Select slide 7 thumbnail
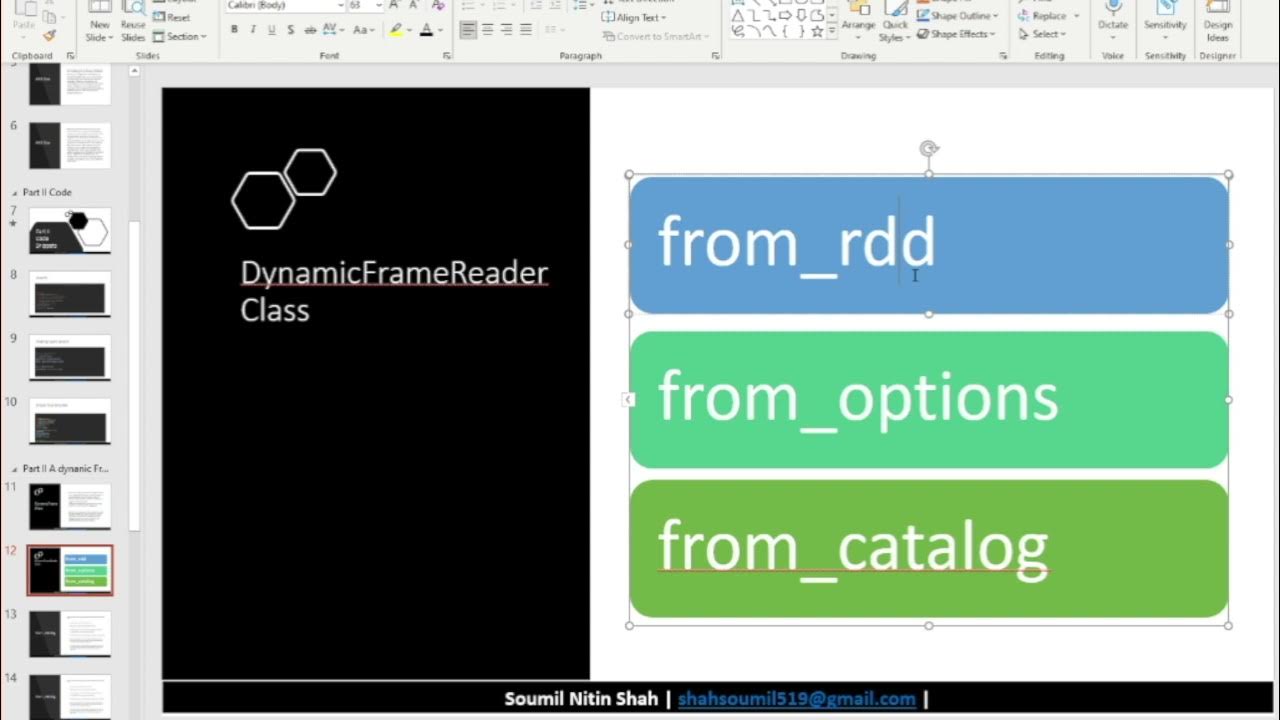Image resolution: width=1280 pixels, height=720 pixels. pos(70,230)
